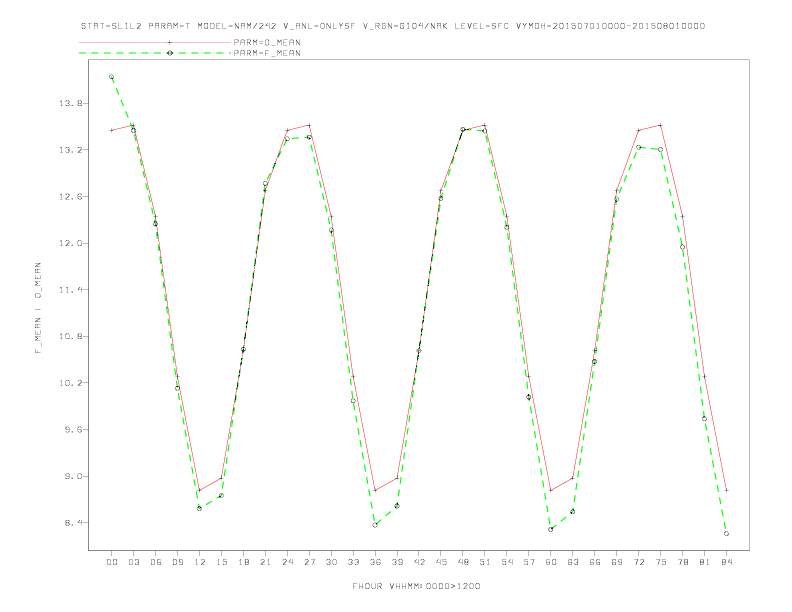Click the x-axis tick label 42
The height and width of the screenshot is (612, 792).
[419, 562]
